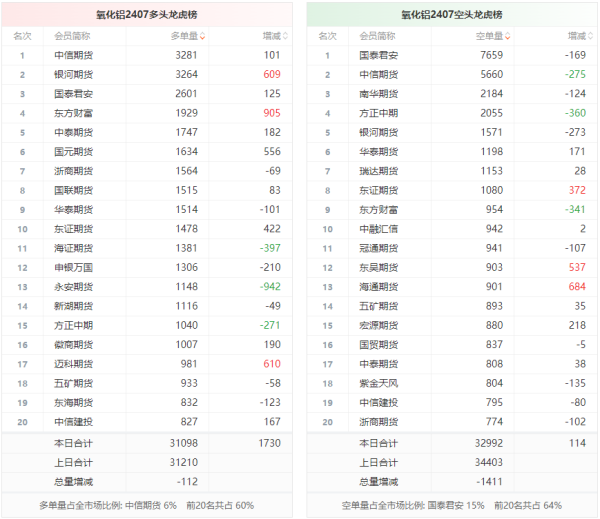Click short table 名次 column header
This screenshot has height=519, width=600.
tap(328, 36)
